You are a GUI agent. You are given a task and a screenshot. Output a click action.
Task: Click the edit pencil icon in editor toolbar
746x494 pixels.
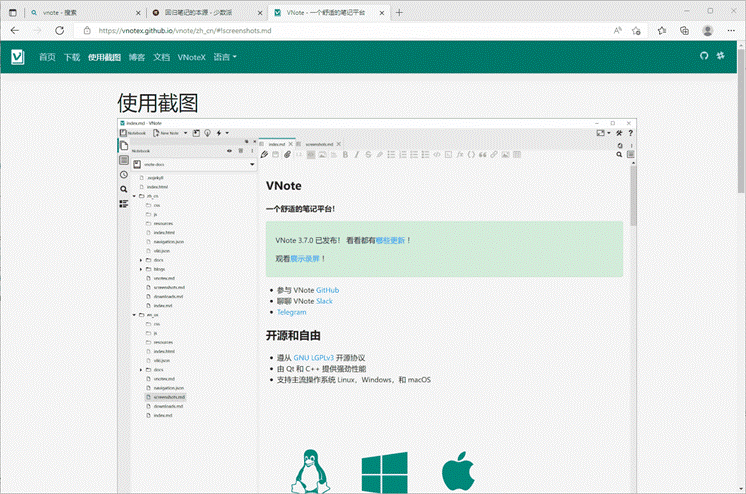pyautogui.click(x=265, y=154)
